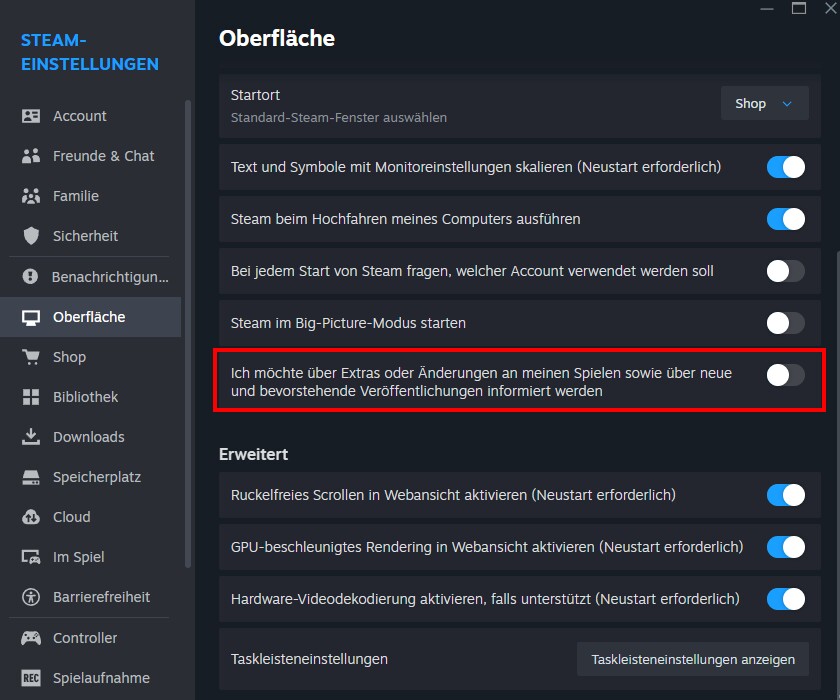This screenshot has height=700, width=840.
Task: Open the Freunde & Chat section
Action: pyautogui.click(x=103, y=156)
